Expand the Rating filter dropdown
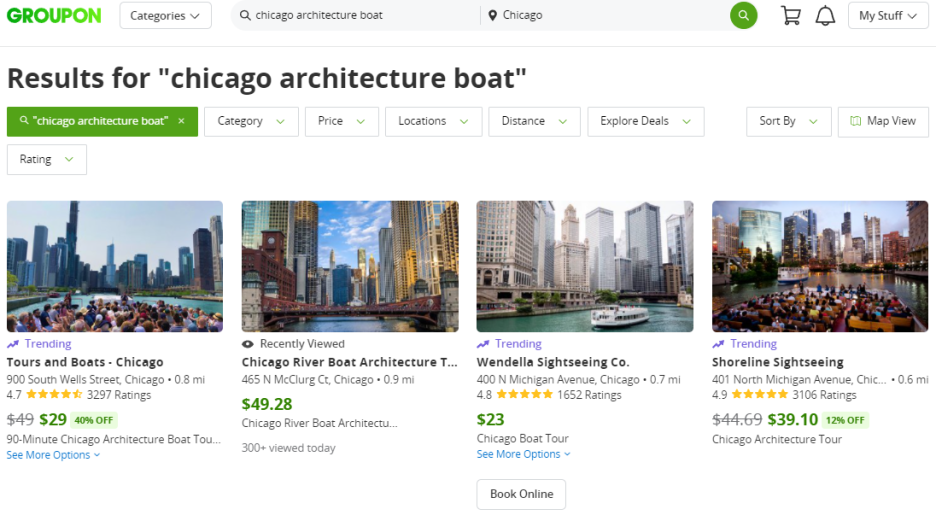 click(x=47, y=159)
